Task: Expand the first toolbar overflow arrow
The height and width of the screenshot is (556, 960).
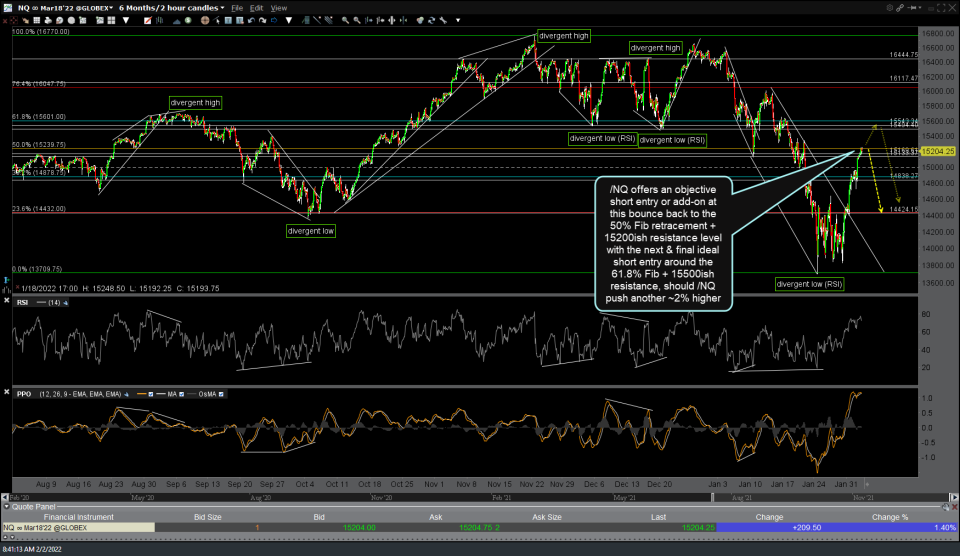Action: (x=126, y=20)
